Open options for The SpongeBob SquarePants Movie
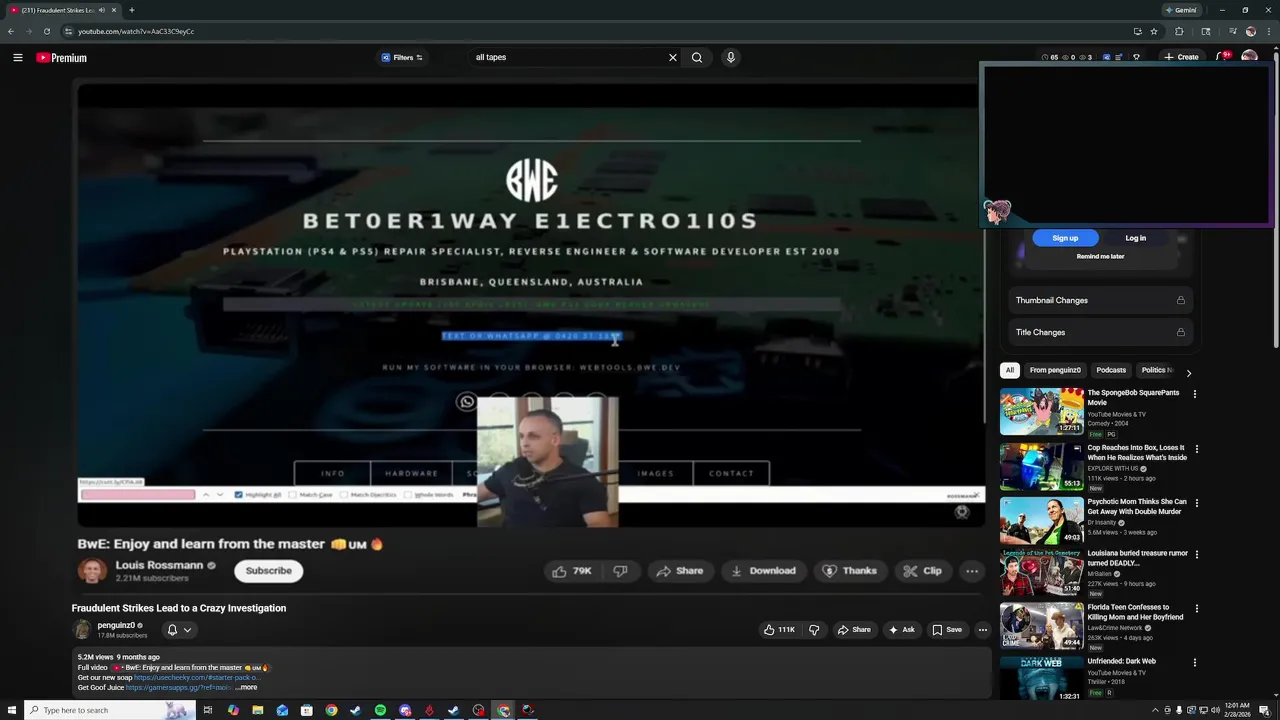The height and width of the screenshot is (720, 1280). pyautogui.click(x=1194, y=394)
